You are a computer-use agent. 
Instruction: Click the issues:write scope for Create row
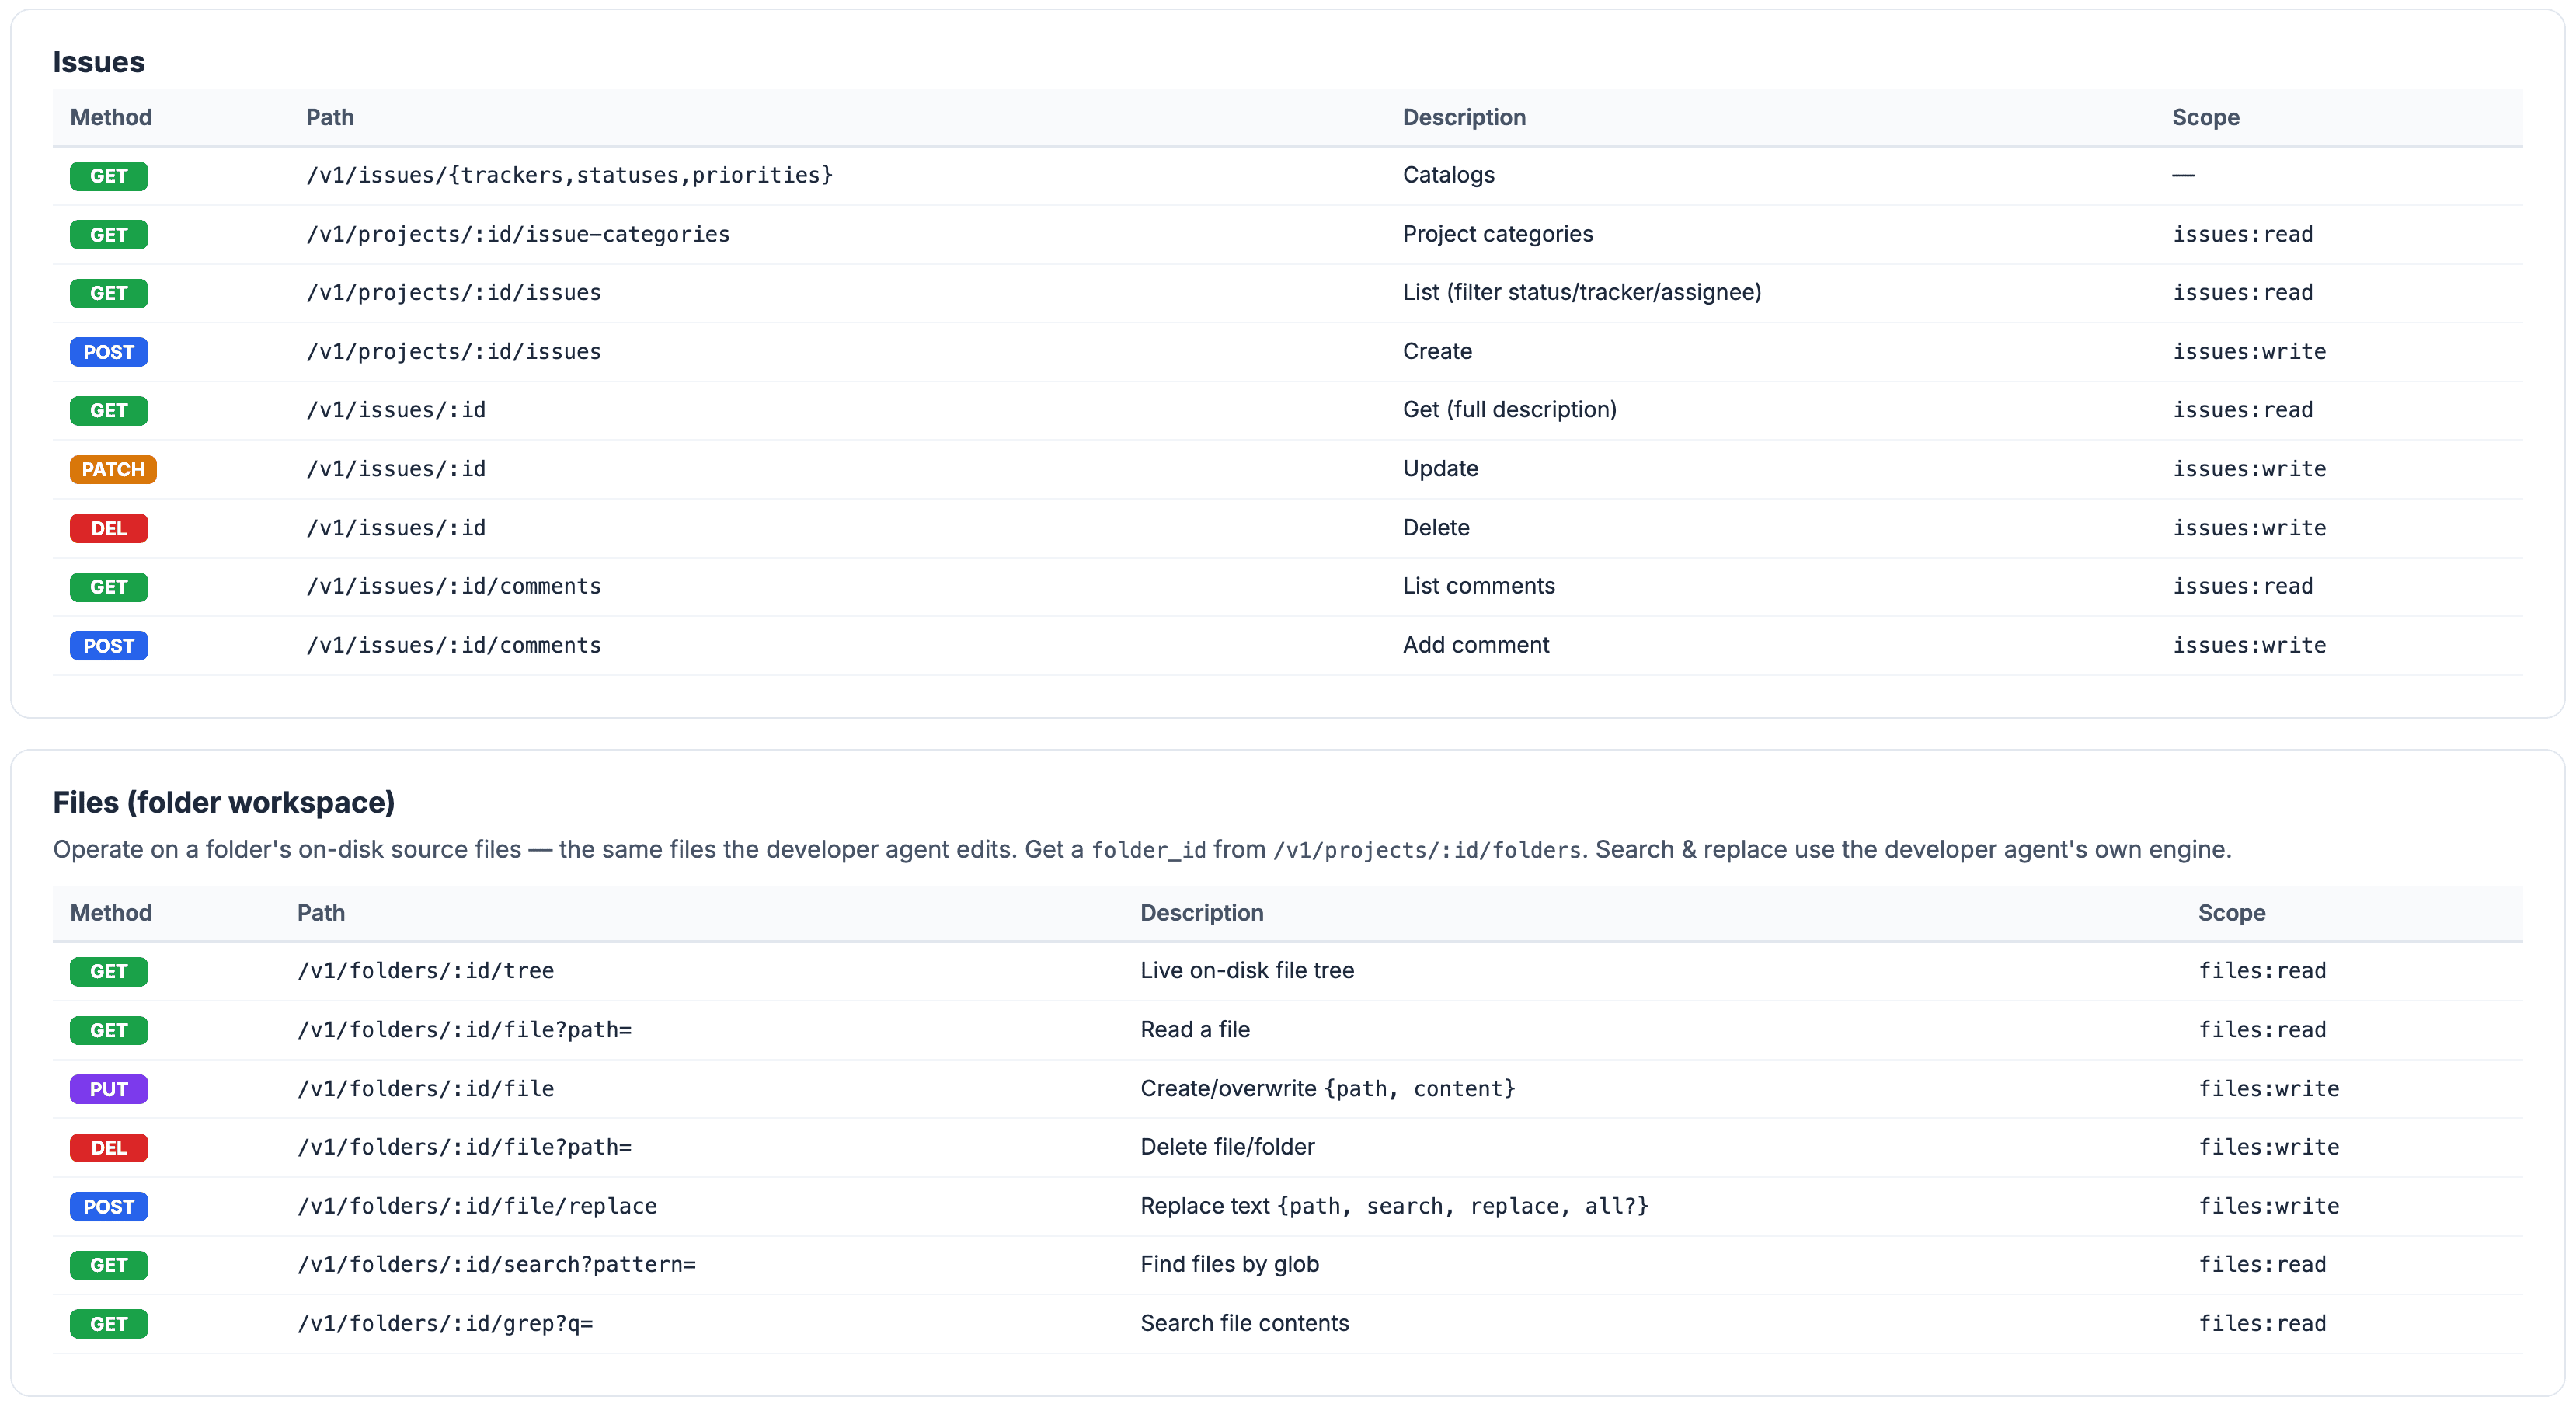pos(2249,351)
